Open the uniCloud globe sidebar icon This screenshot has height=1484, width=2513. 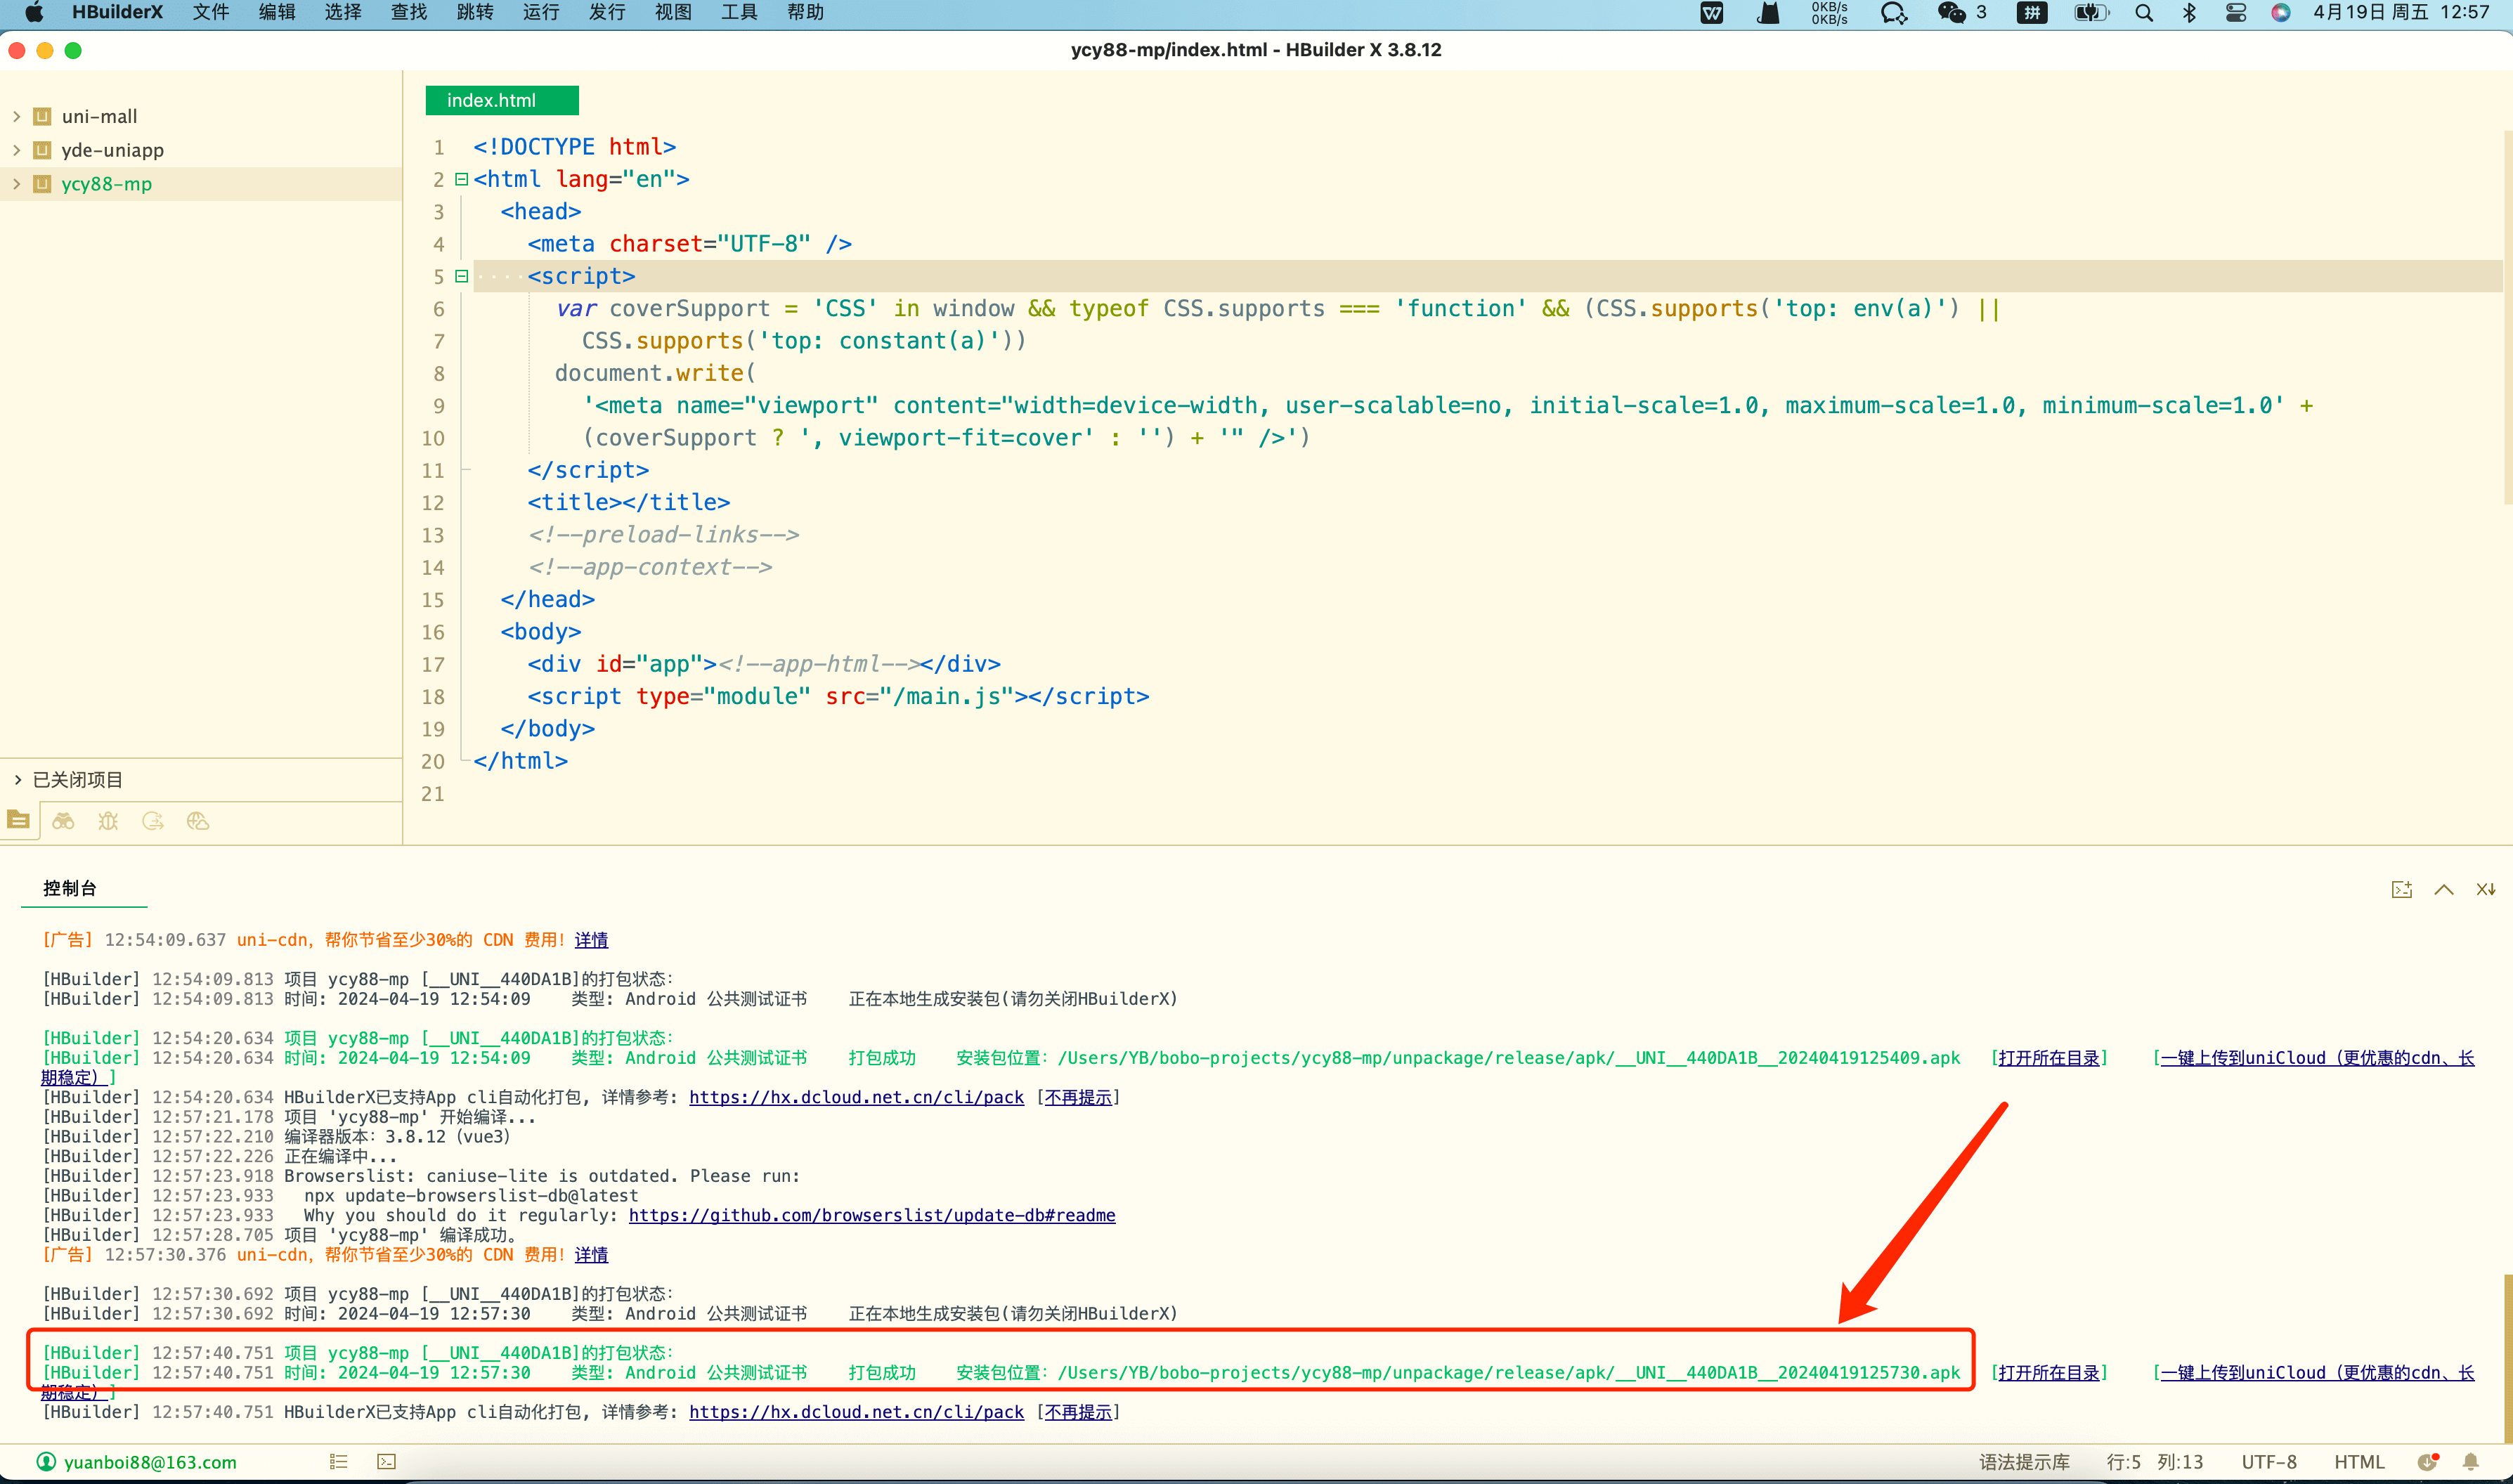coord(198,821)
